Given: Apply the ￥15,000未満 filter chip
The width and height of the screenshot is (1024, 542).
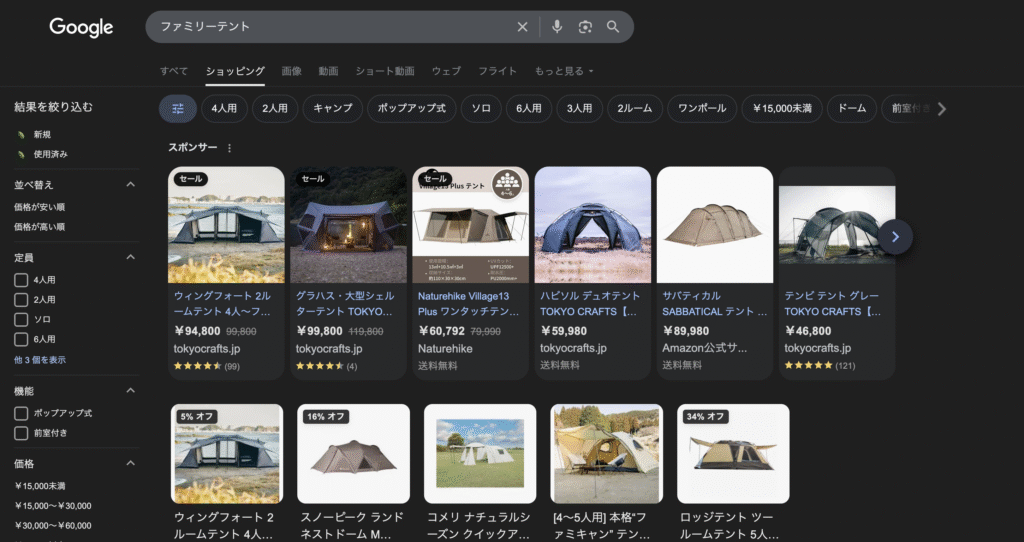Looking at the screenshot, I should click(782, 109).
